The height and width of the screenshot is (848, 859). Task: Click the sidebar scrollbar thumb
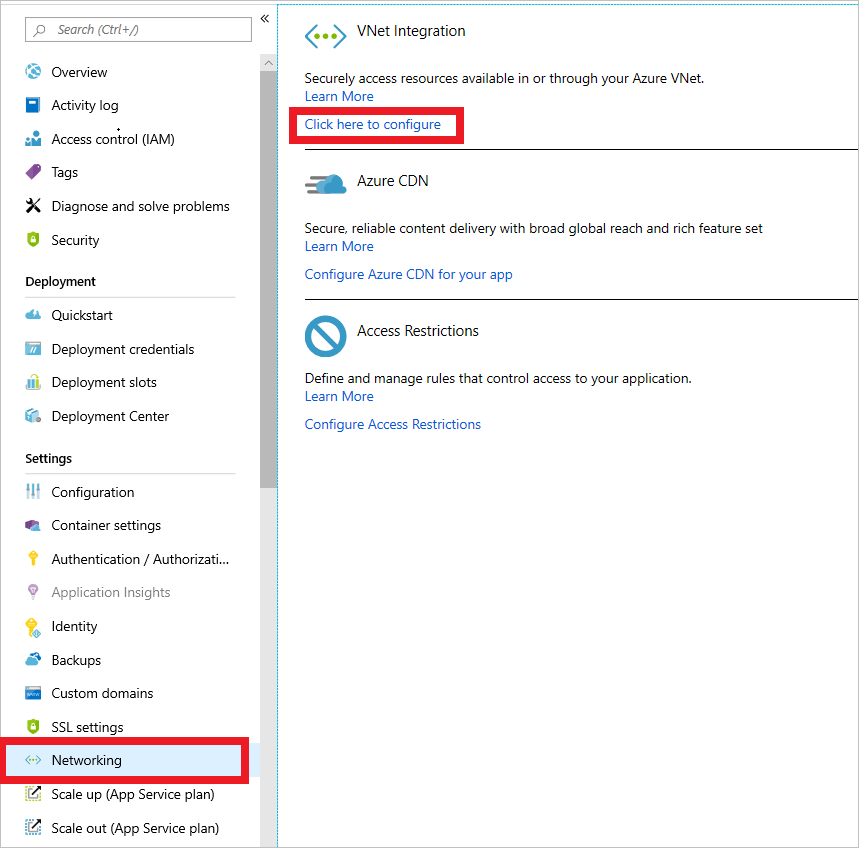tap(268, 279)
